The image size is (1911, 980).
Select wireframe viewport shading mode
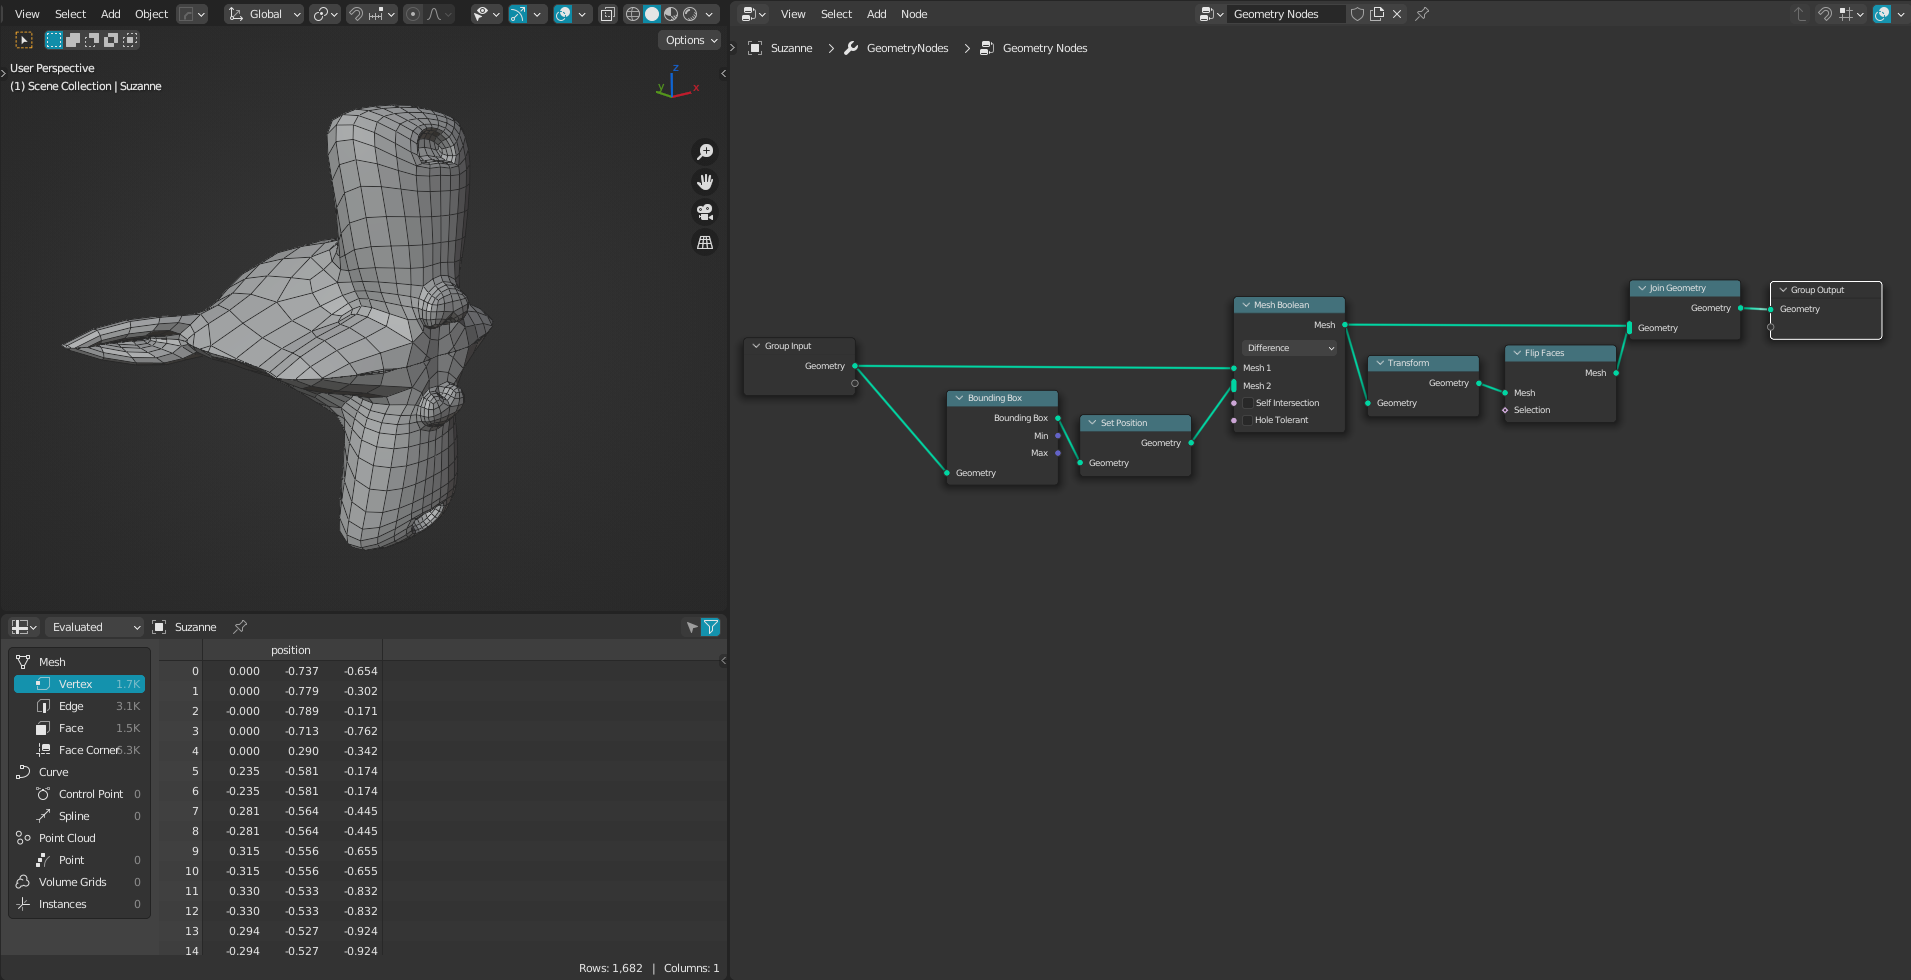point(633,14)
